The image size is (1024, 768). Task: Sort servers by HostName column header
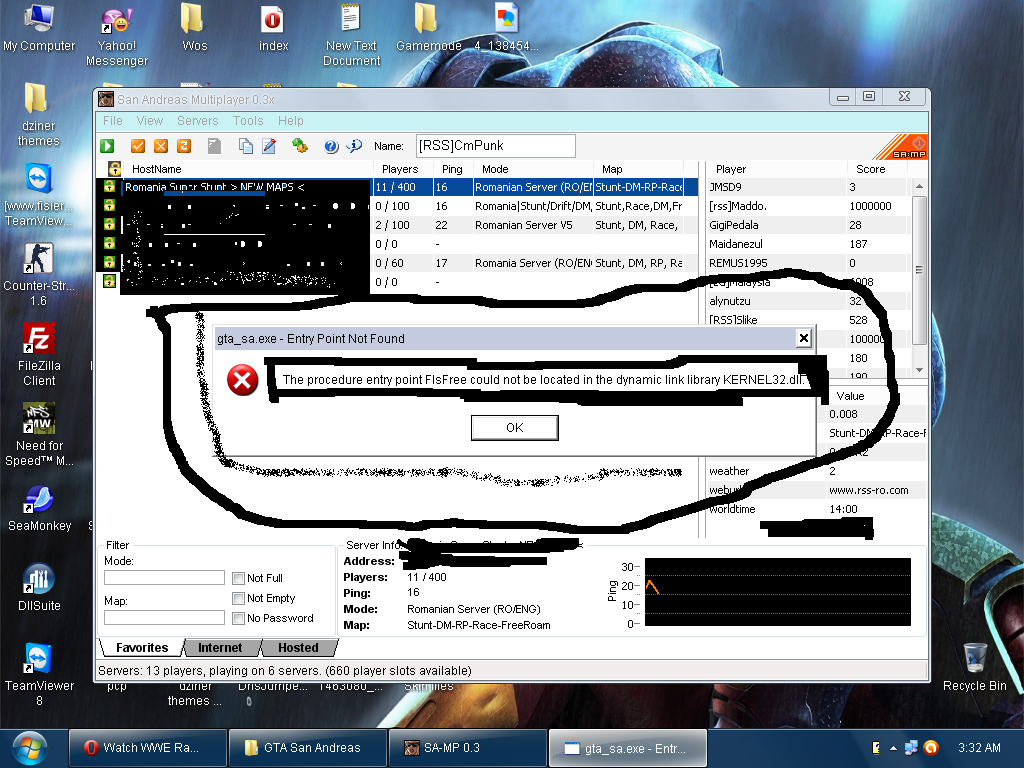point(249,168)
